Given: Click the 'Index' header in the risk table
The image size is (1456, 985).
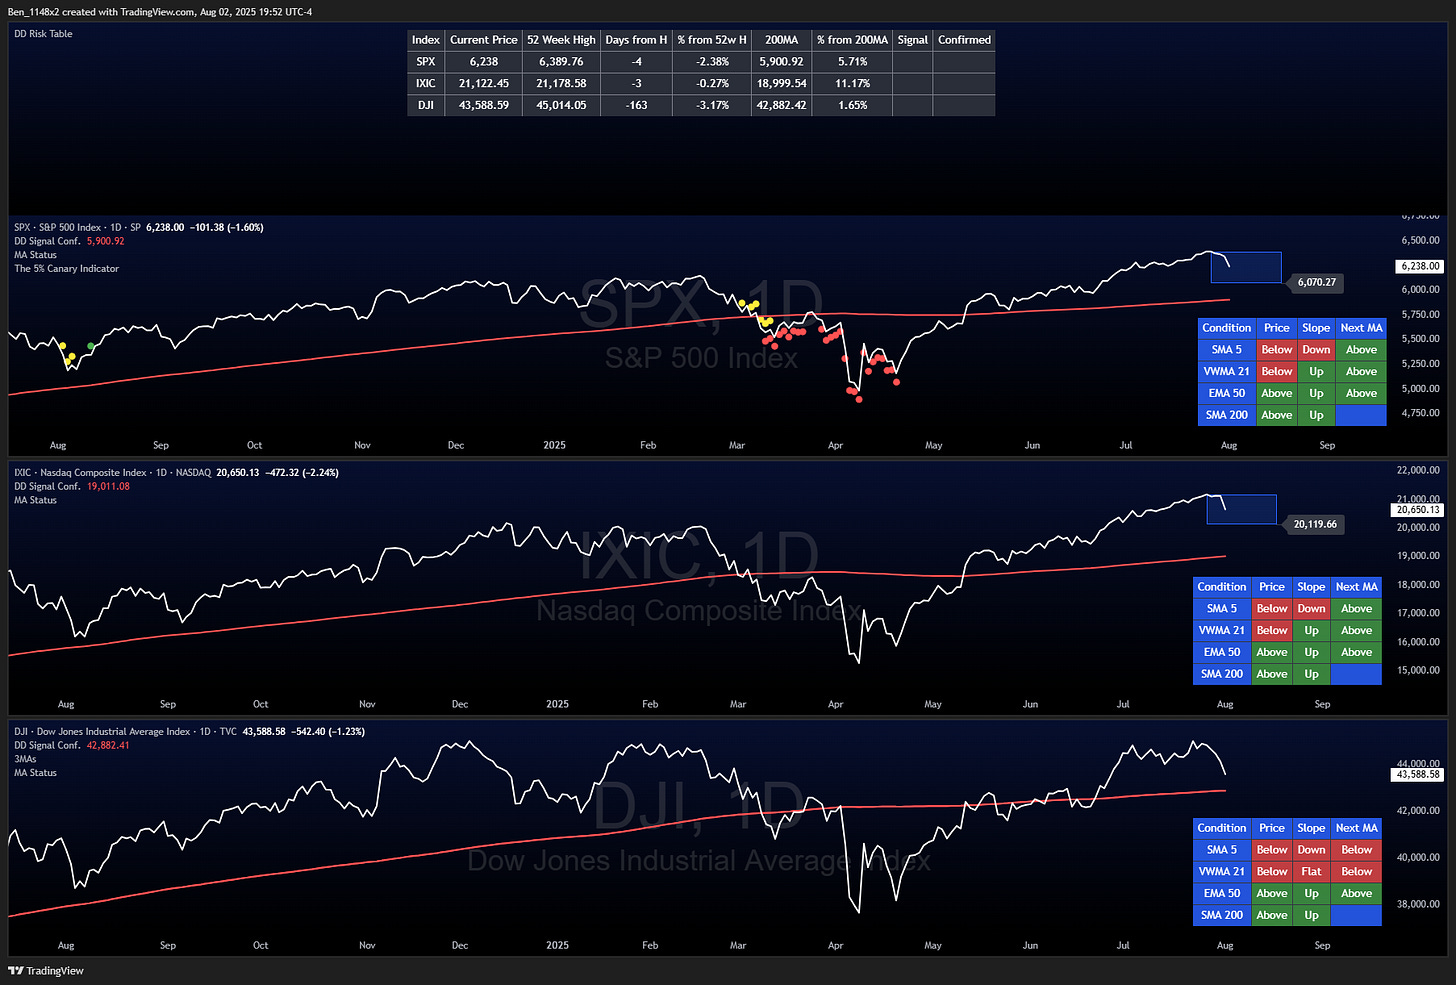Looking at the screenshot, I should [x=426, y=40].
